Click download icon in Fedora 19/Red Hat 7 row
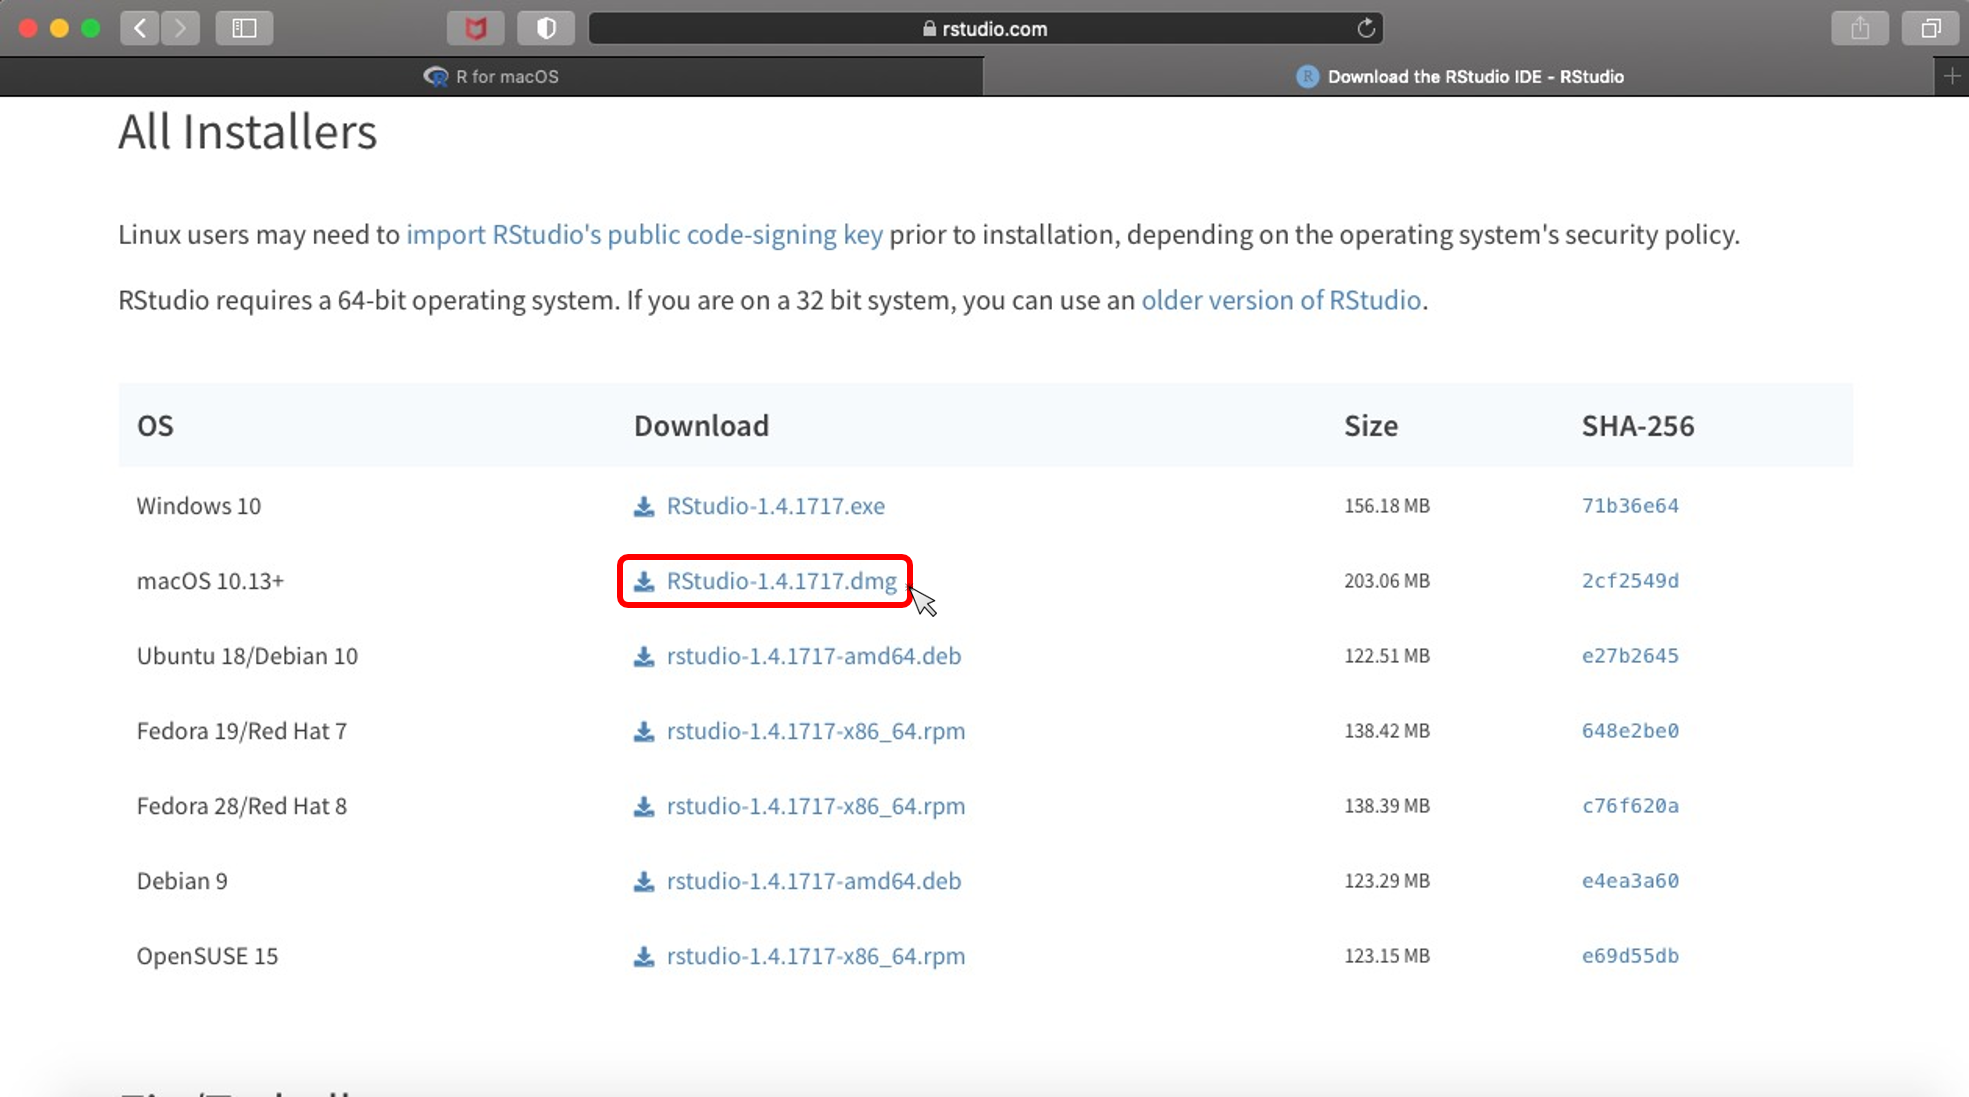 644,731
